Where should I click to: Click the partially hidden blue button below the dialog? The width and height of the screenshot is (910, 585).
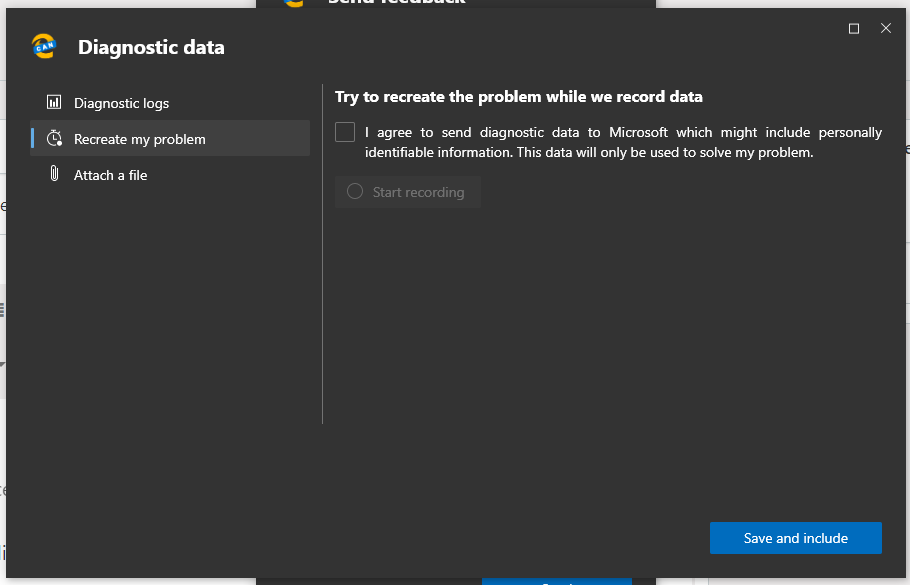pyautogui.click(x=556, y=581)
